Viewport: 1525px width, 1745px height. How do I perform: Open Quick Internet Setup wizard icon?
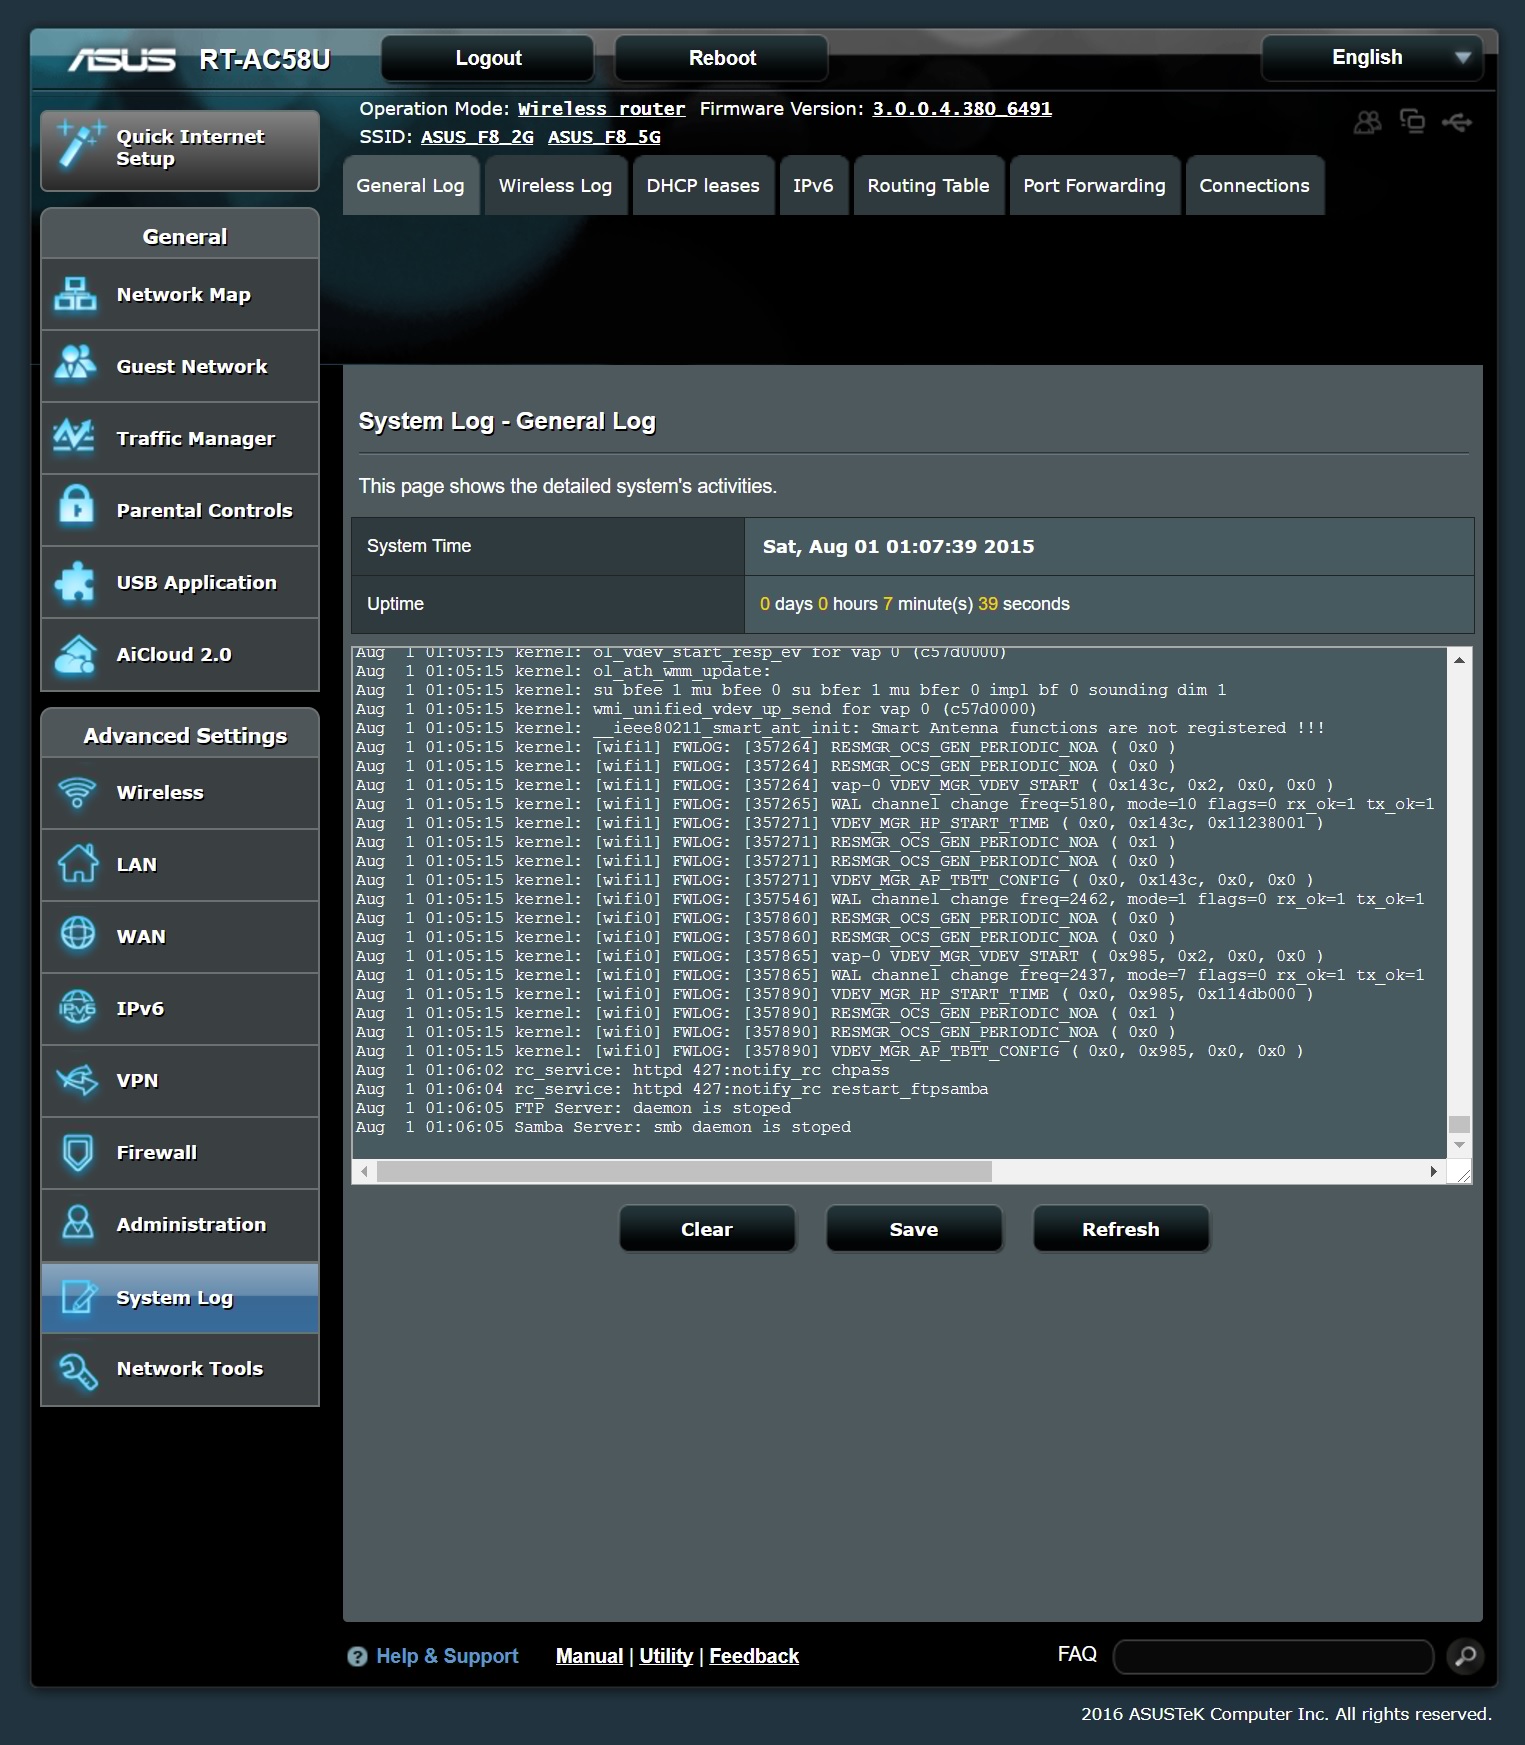(80, 147)
